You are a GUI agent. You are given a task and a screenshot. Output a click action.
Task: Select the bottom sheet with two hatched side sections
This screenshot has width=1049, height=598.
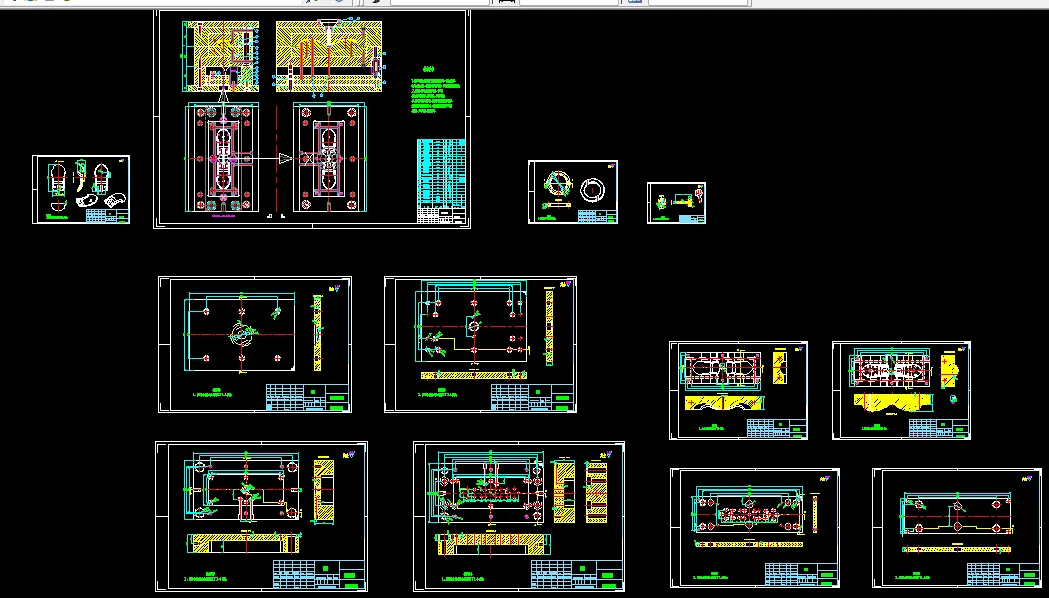[x=519, y=516]
